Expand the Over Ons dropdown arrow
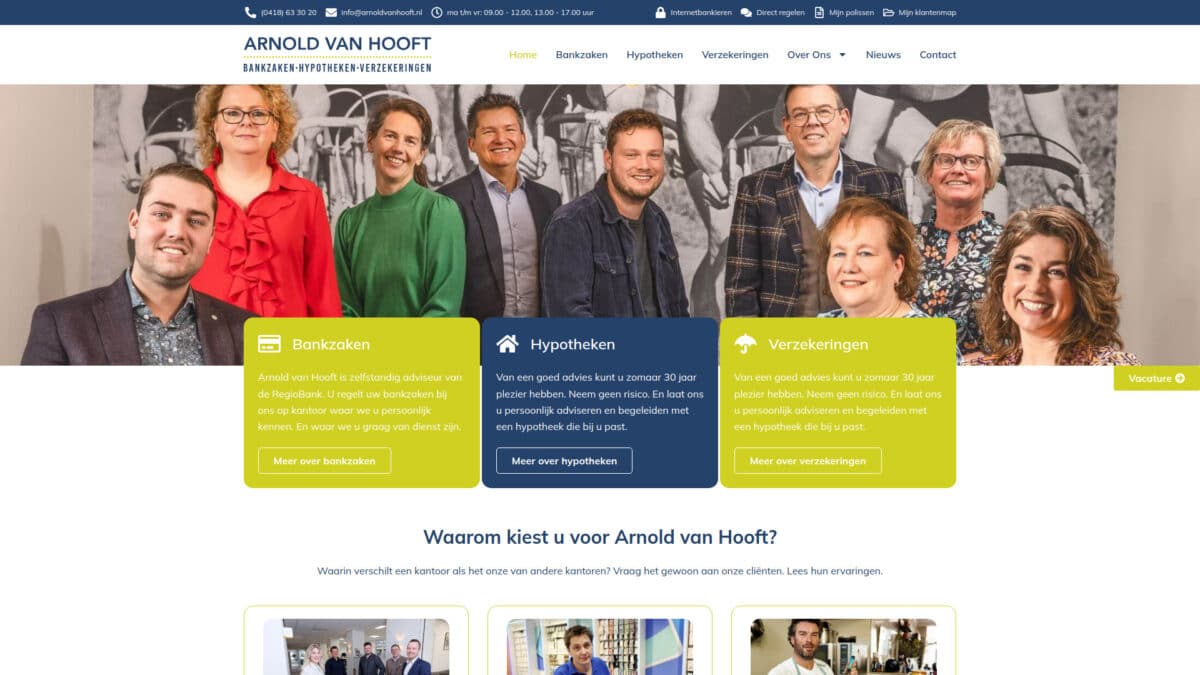 click(x=842, y=55)
